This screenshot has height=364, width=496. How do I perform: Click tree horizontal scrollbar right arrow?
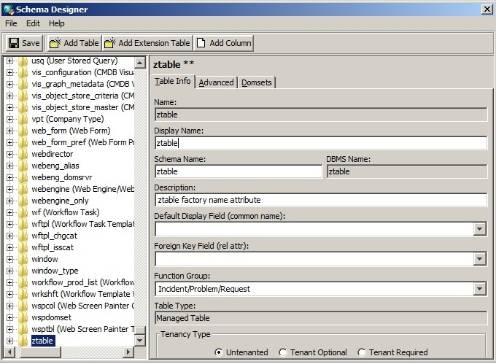[x=128, y=352]
